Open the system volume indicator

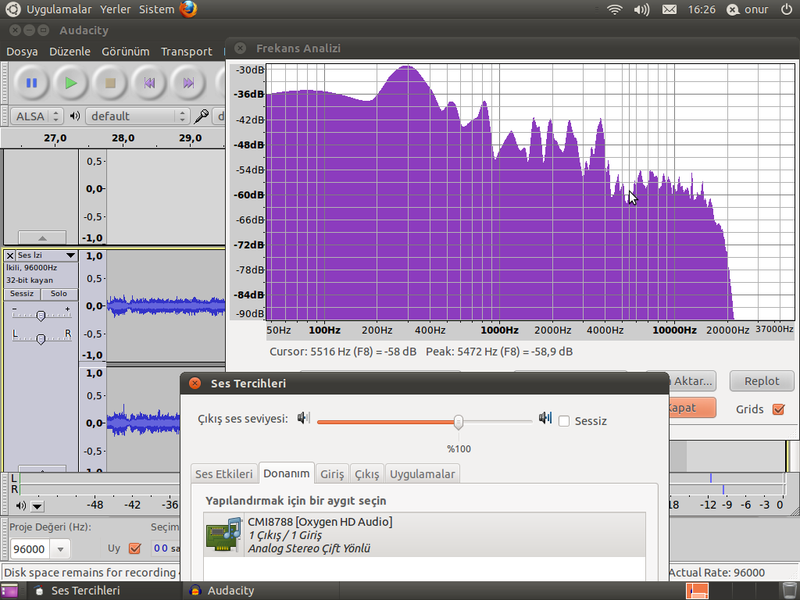641,9
